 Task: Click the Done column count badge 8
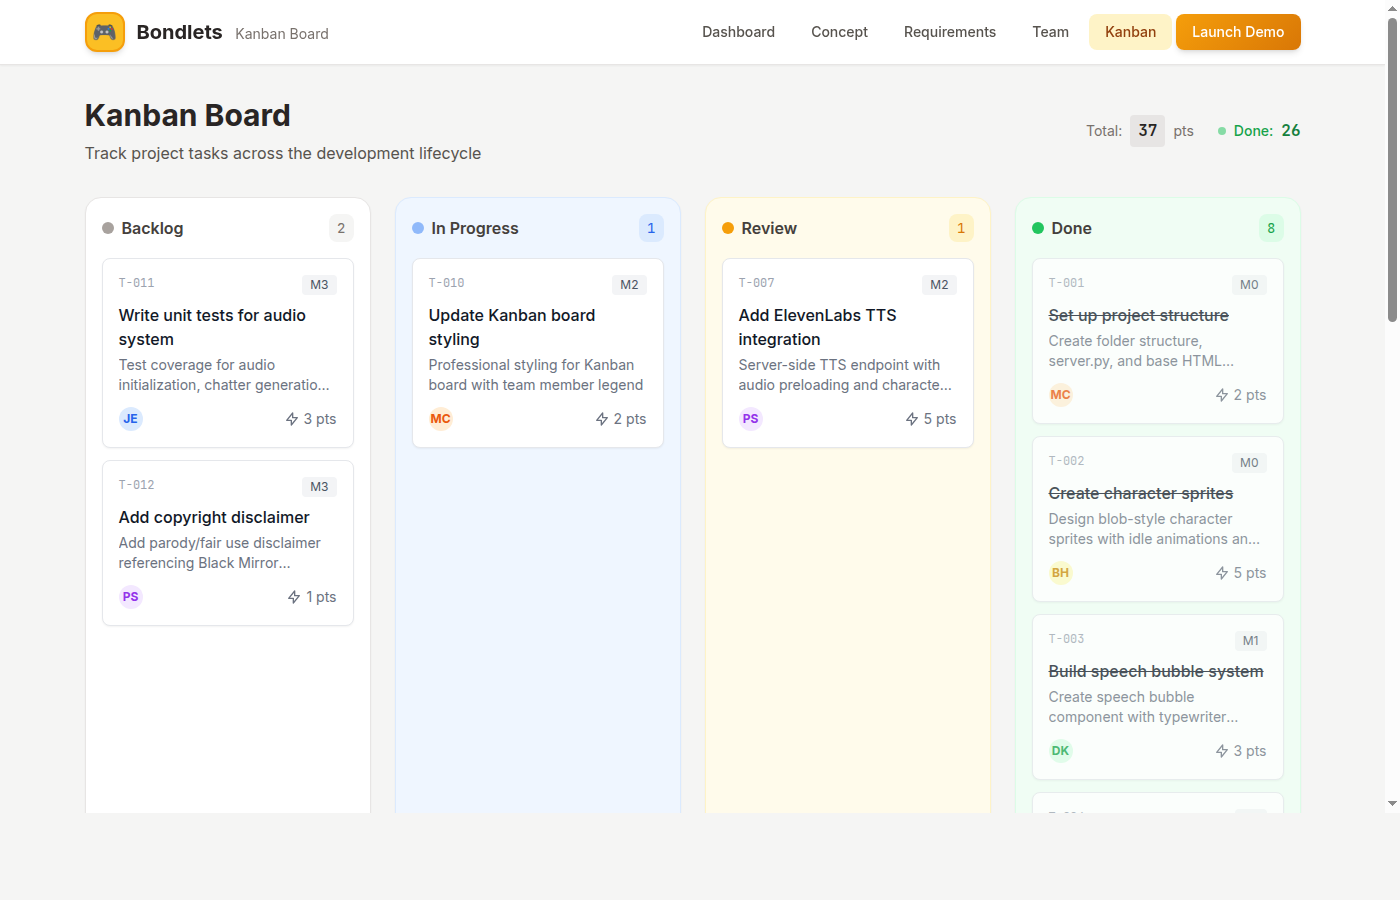tap(1271, 228)
